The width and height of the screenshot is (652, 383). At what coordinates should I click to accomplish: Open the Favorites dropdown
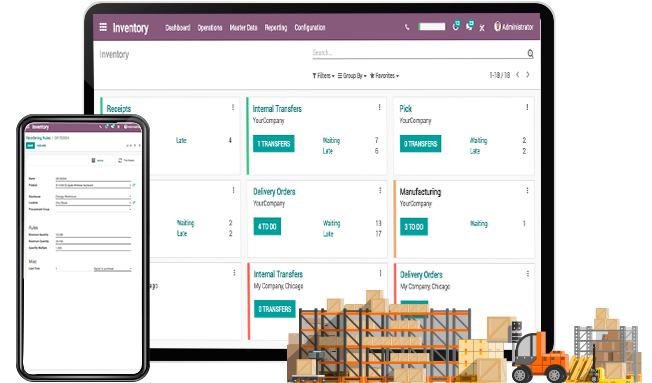tap(384, 76)
